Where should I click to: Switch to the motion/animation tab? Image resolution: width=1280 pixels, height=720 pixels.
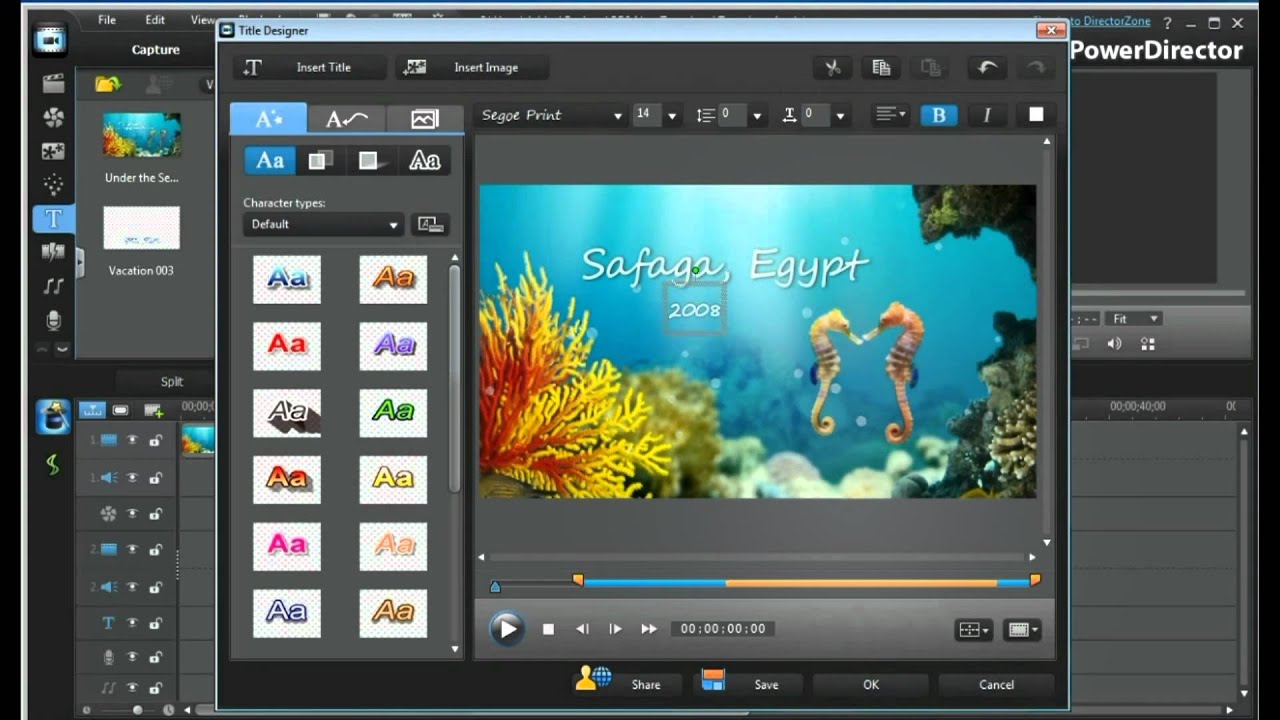coord(347,119)
